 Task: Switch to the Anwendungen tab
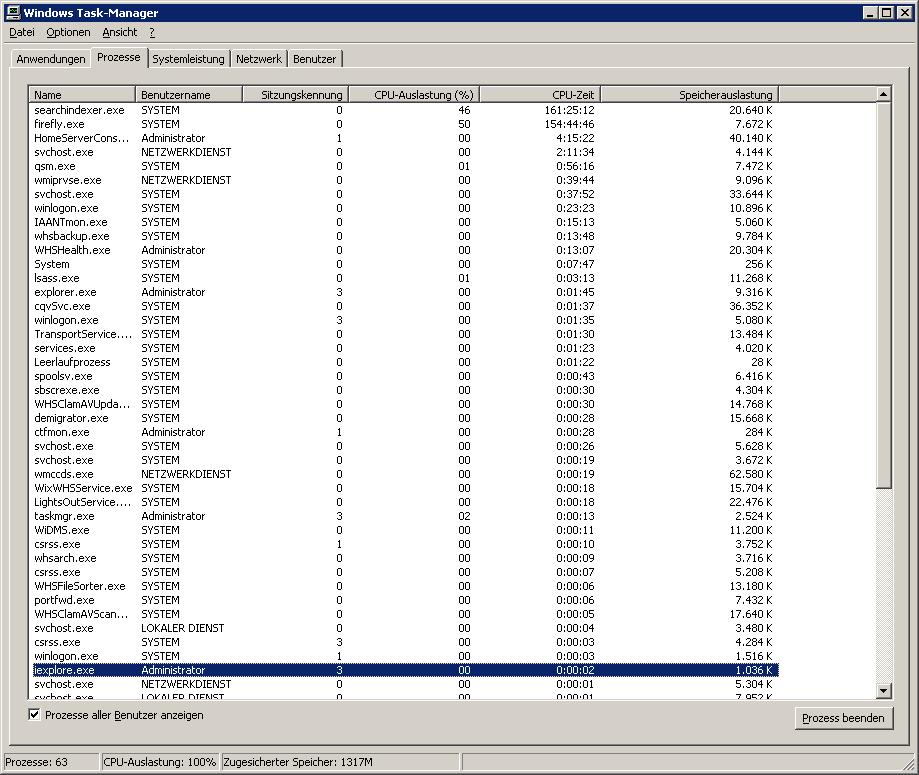[x=51, y=59]
